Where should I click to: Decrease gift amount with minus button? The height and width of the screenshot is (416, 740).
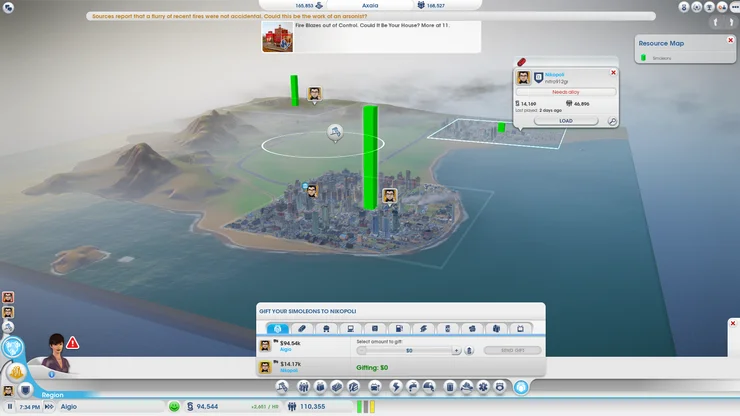pos(362,350)
